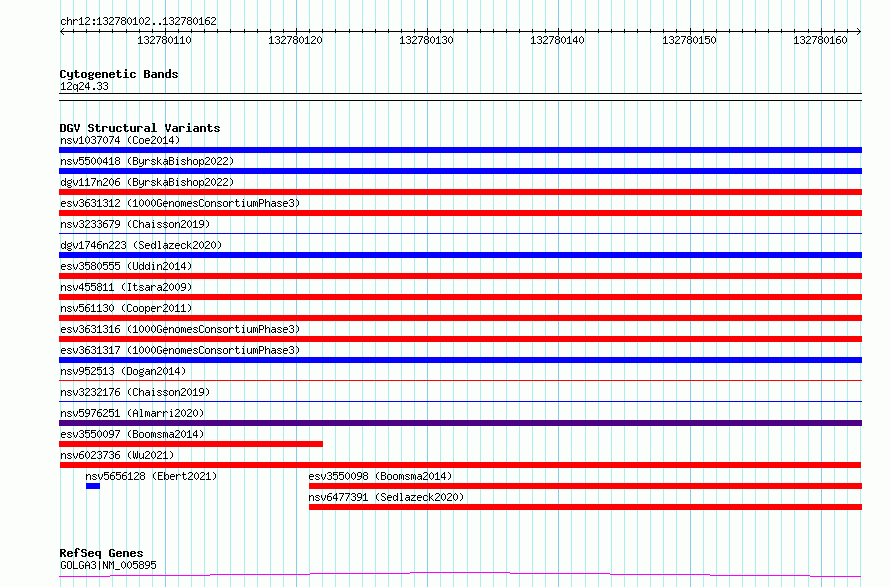
Task: Click ruler position 132780140
Action: coord(557,40)
